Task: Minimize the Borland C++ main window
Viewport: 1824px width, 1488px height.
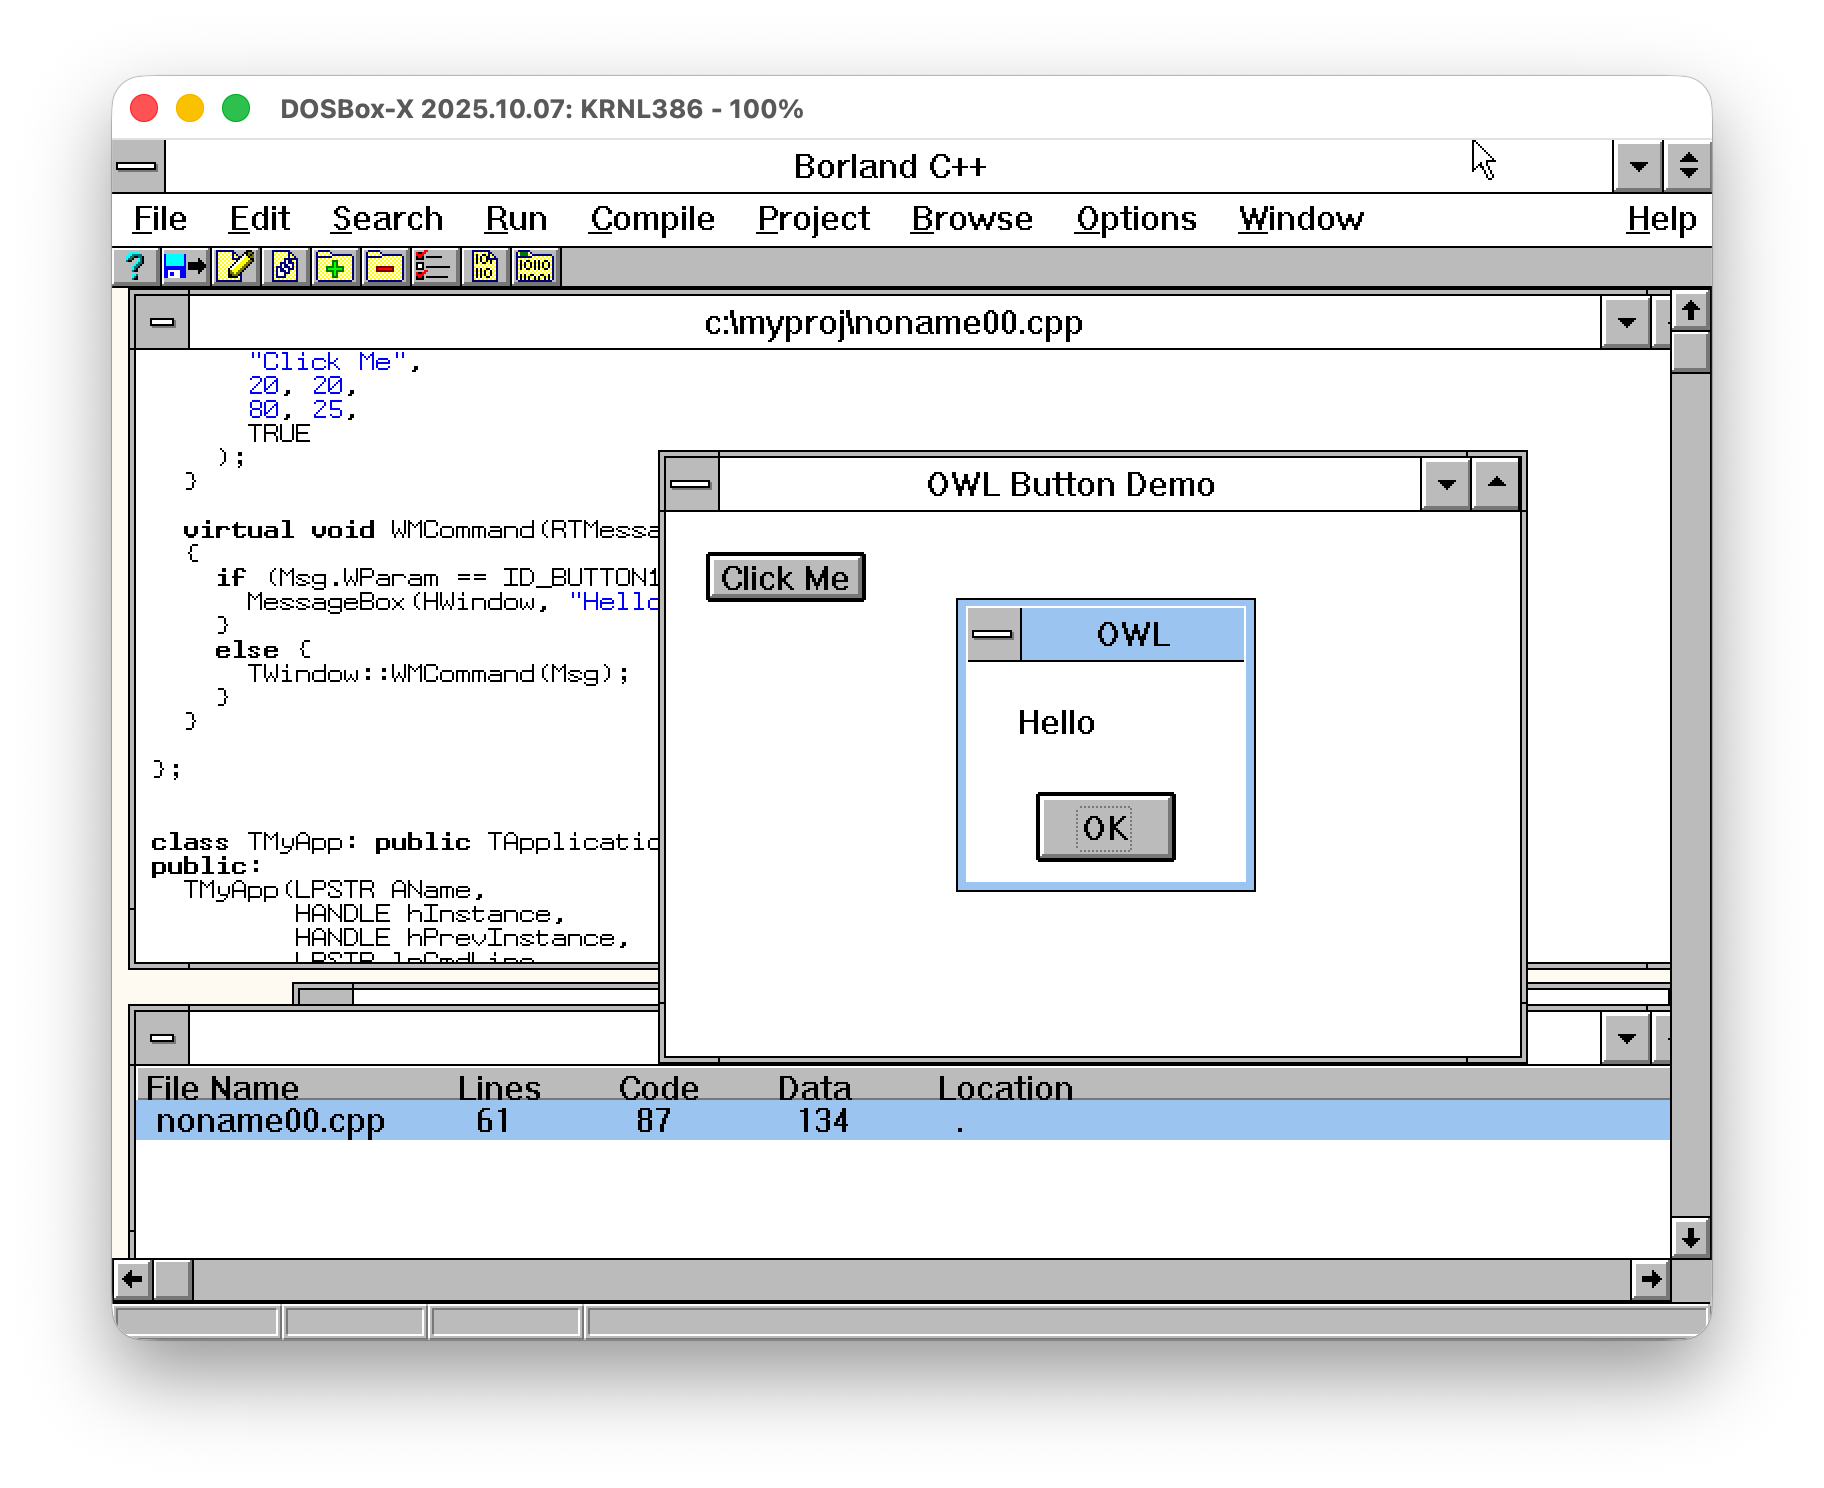Action: (1638, 166)
